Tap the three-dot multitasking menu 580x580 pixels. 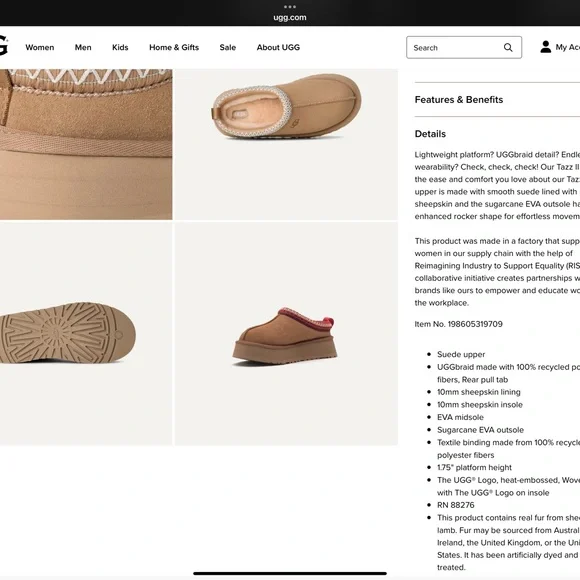(290, 7)
